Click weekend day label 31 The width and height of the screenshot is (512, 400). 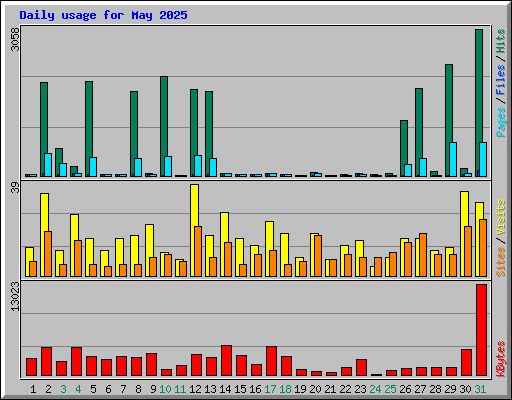tap(480, 389)
